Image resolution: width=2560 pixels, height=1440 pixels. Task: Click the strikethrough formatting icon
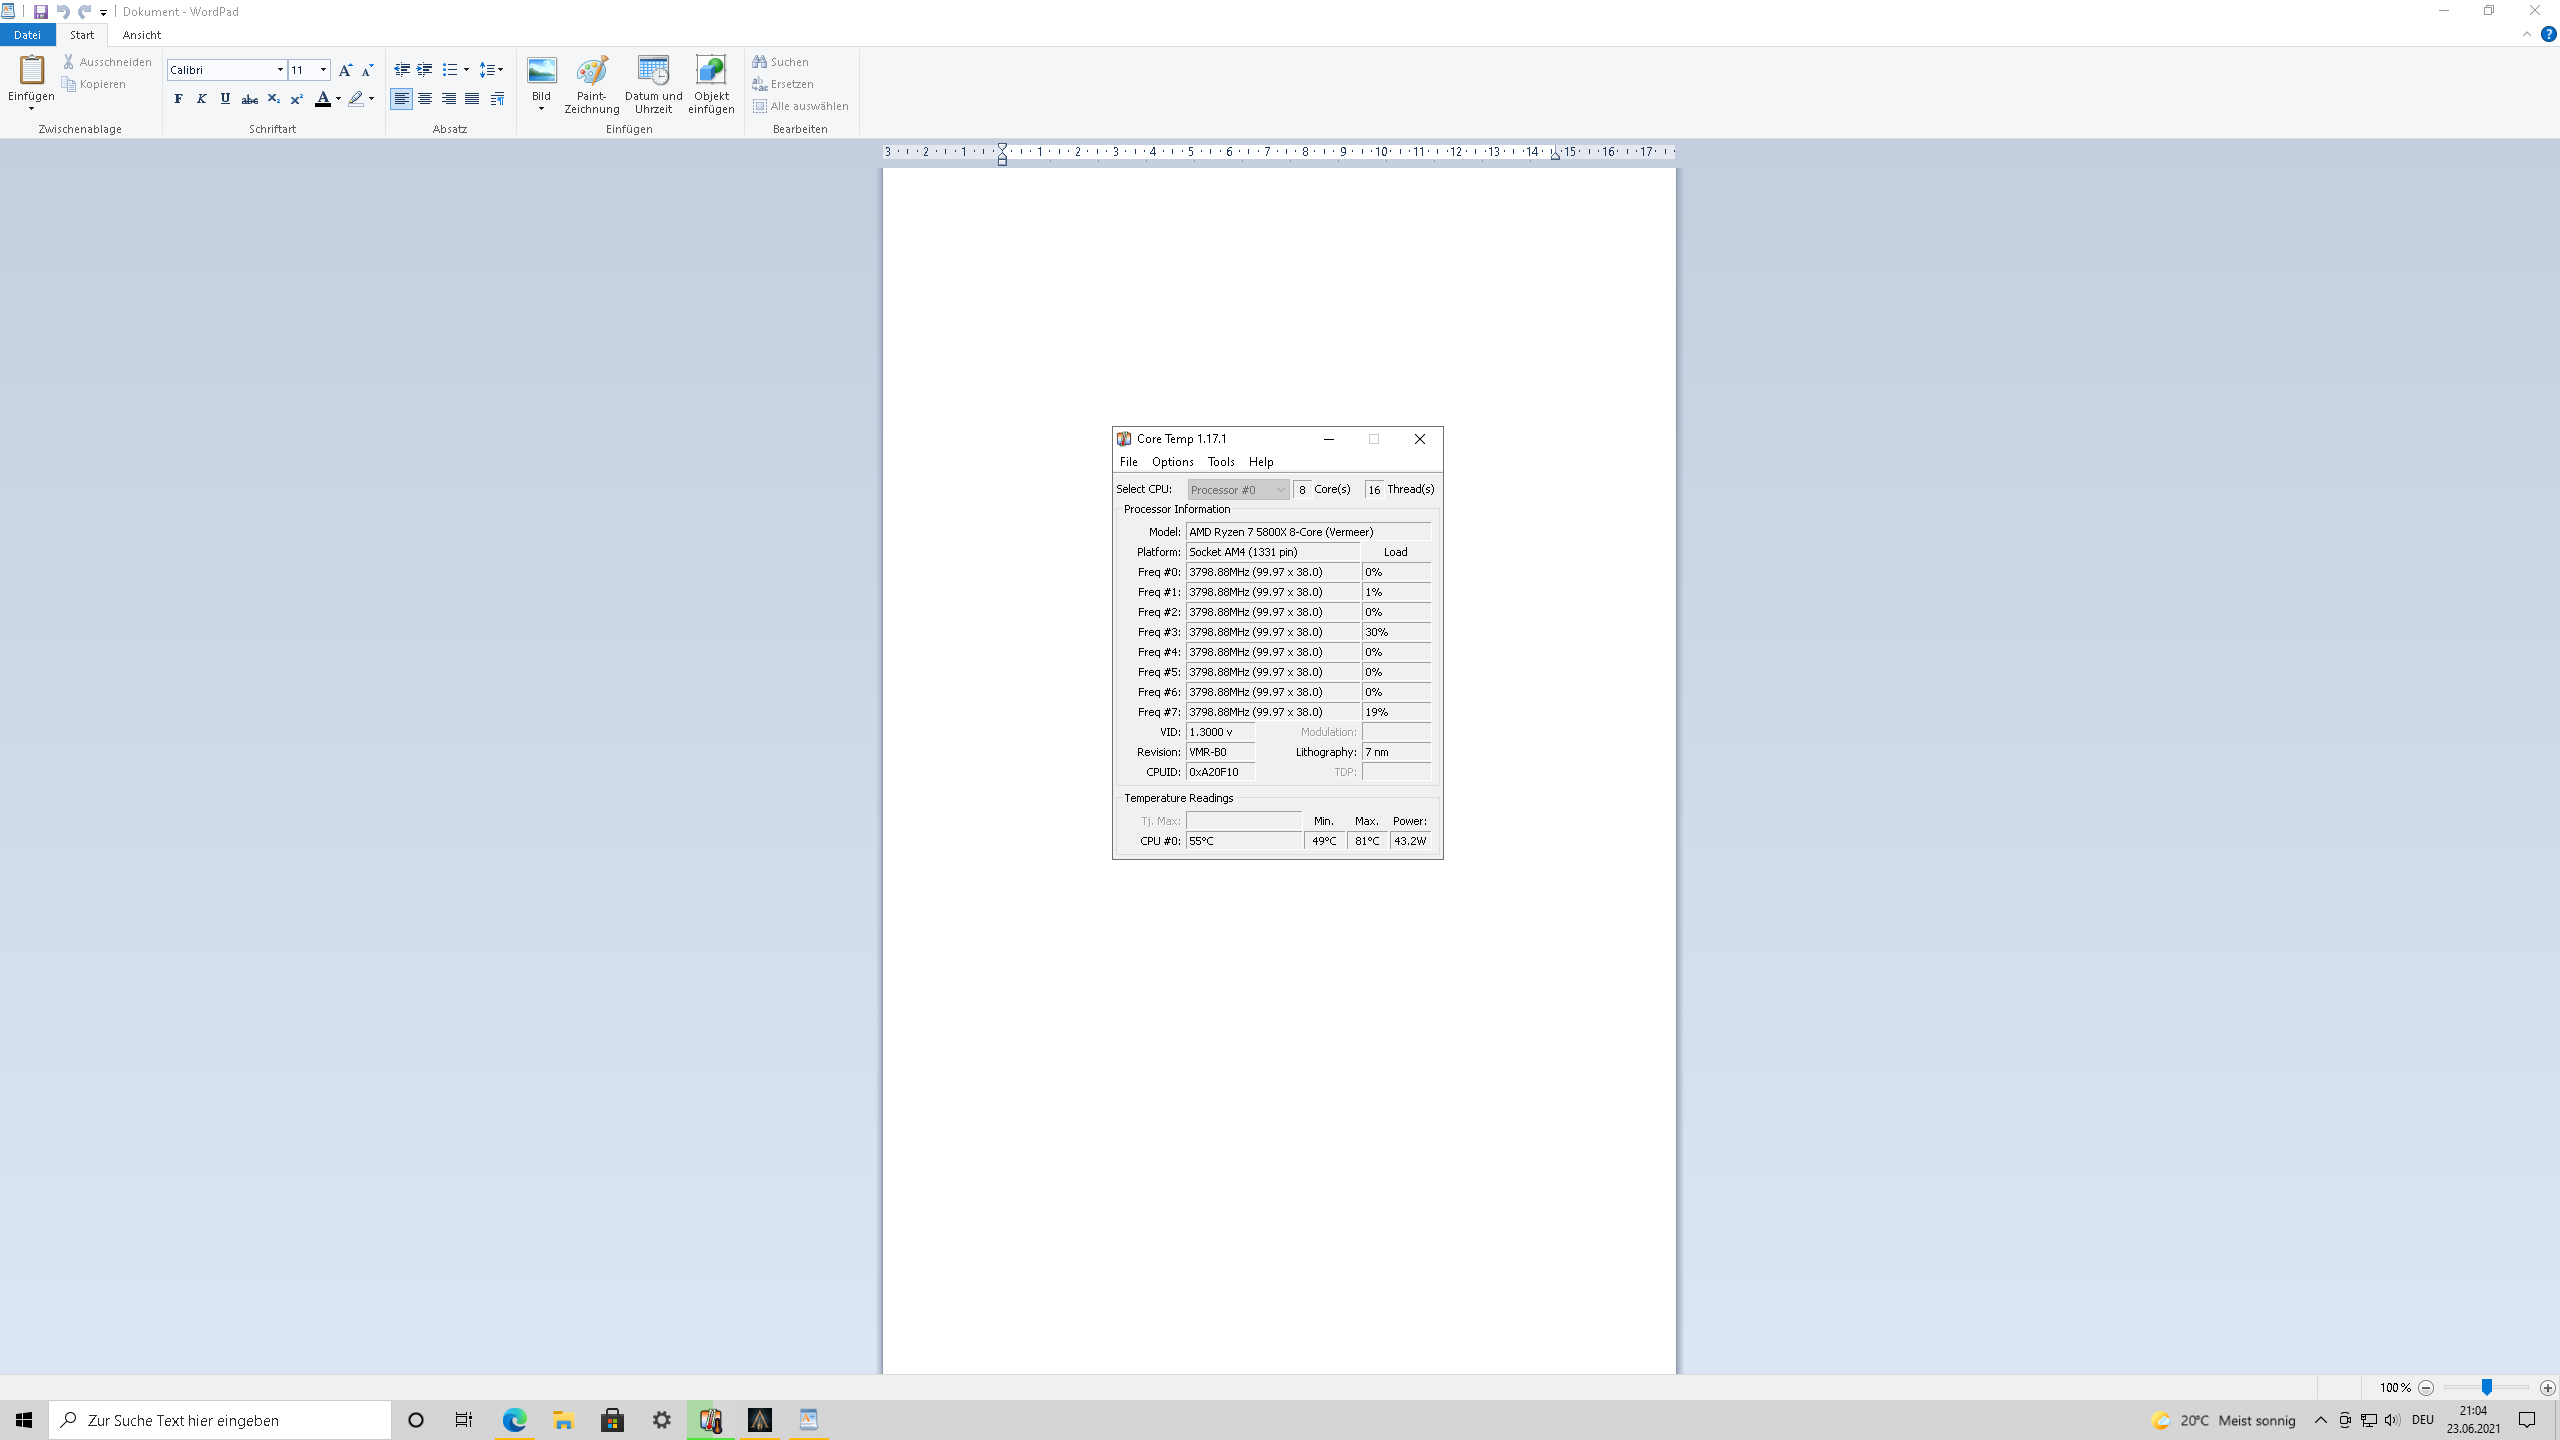[250, 99]
